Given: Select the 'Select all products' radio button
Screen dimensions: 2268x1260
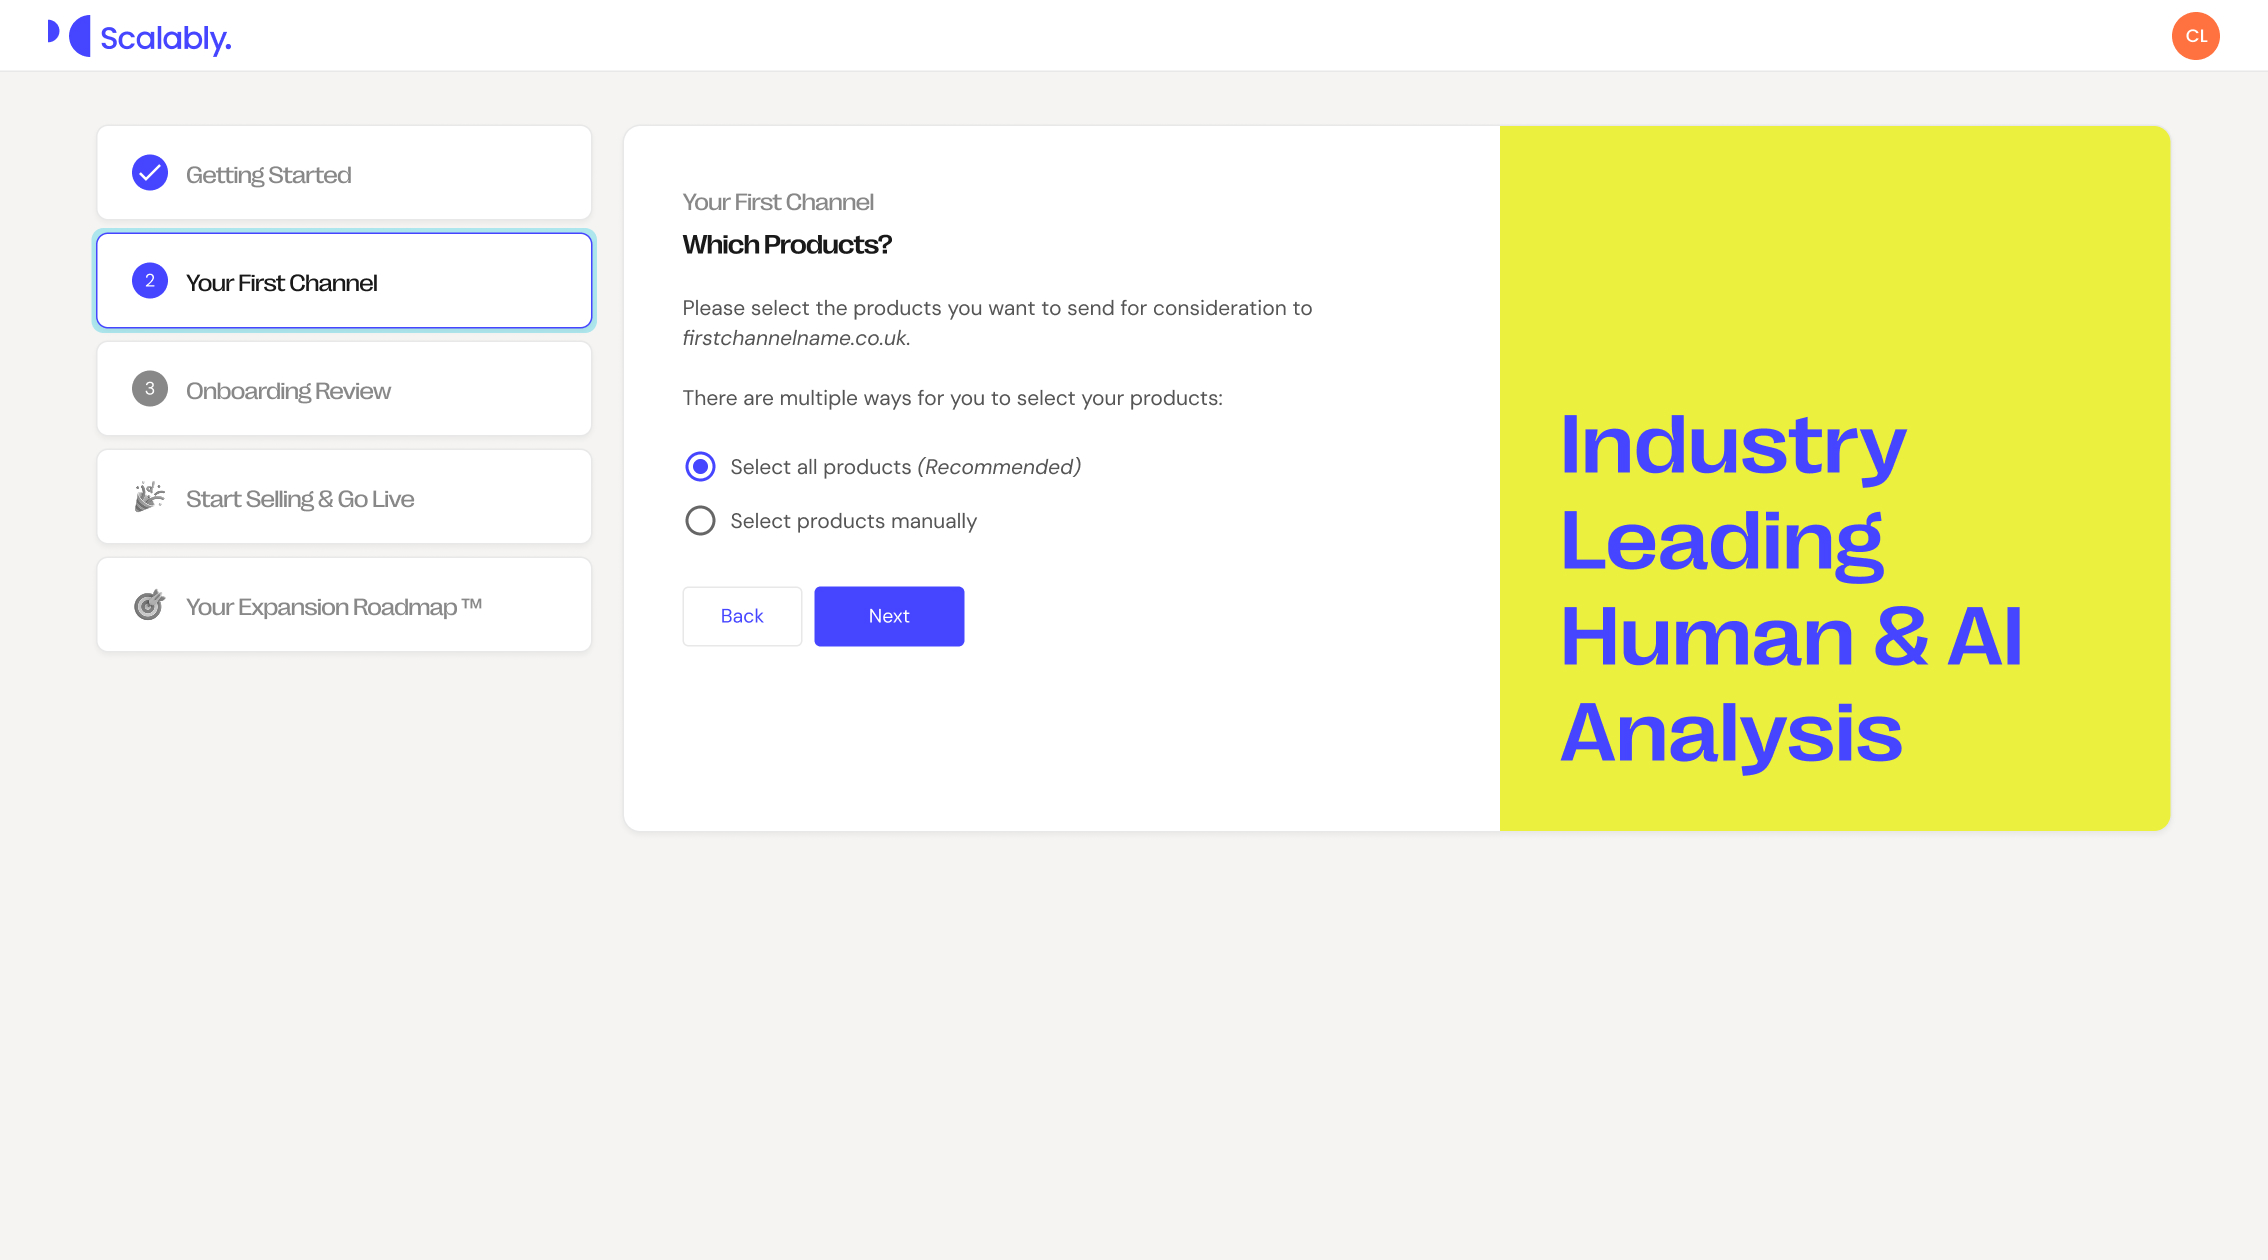Looking at the screenshot, I should click(700, 467).
